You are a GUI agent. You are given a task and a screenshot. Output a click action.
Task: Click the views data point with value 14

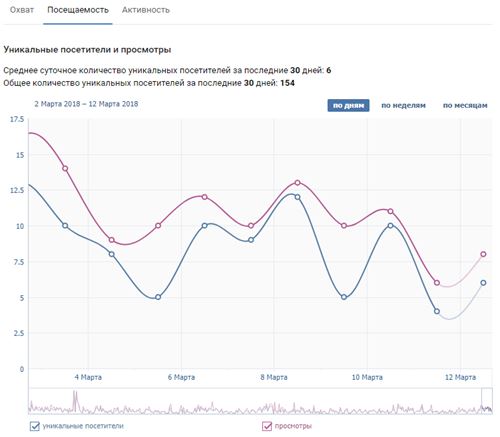point(65,169)
